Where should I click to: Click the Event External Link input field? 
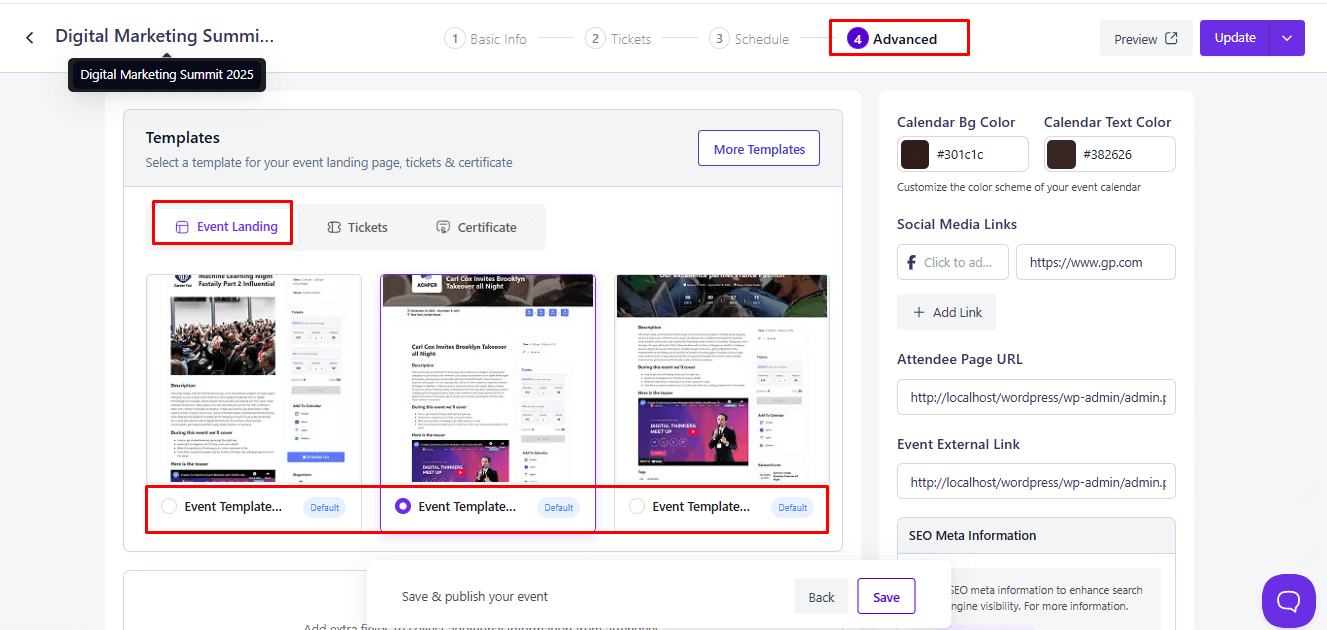point(1035,482)
